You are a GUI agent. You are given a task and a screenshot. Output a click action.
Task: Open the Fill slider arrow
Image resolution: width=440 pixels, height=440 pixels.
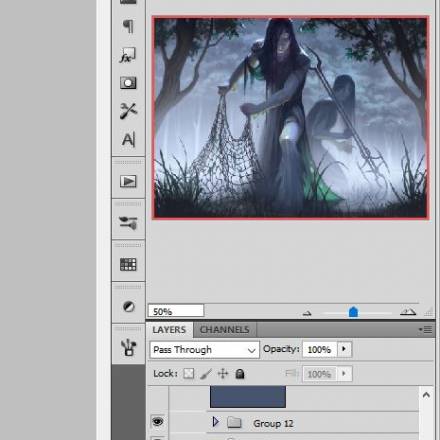(x=344, y=374)
